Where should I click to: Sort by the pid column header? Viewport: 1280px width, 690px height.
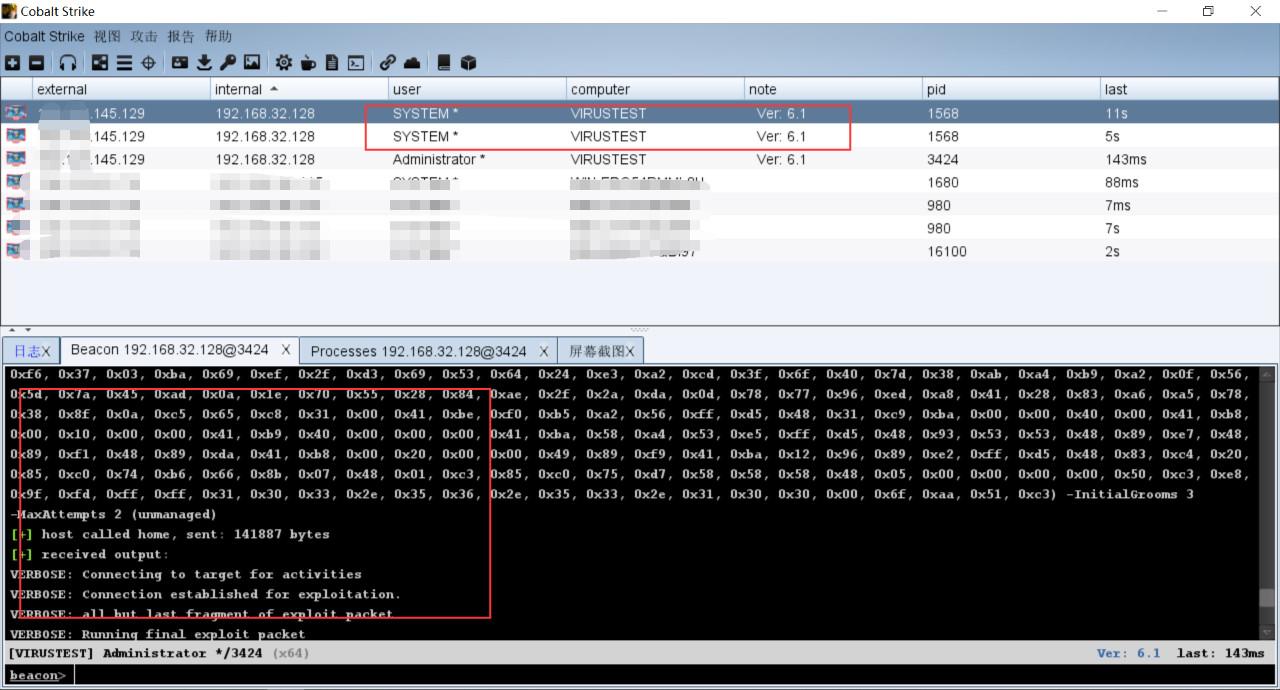pyautogui.click(x=1012, y=89)
